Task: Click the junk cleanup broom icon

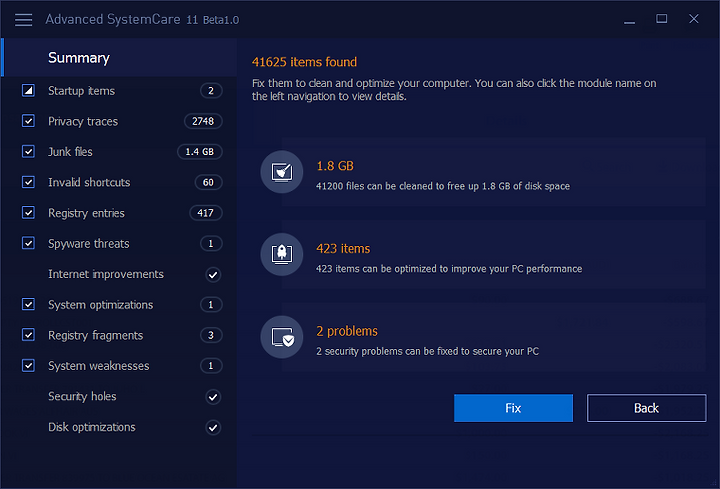Action: pos(281,172)
